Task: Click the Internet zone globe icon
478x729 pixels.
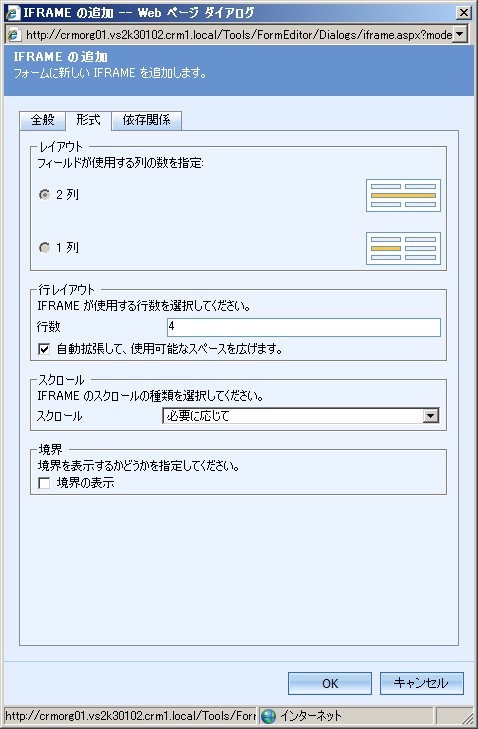Action: 268,716
